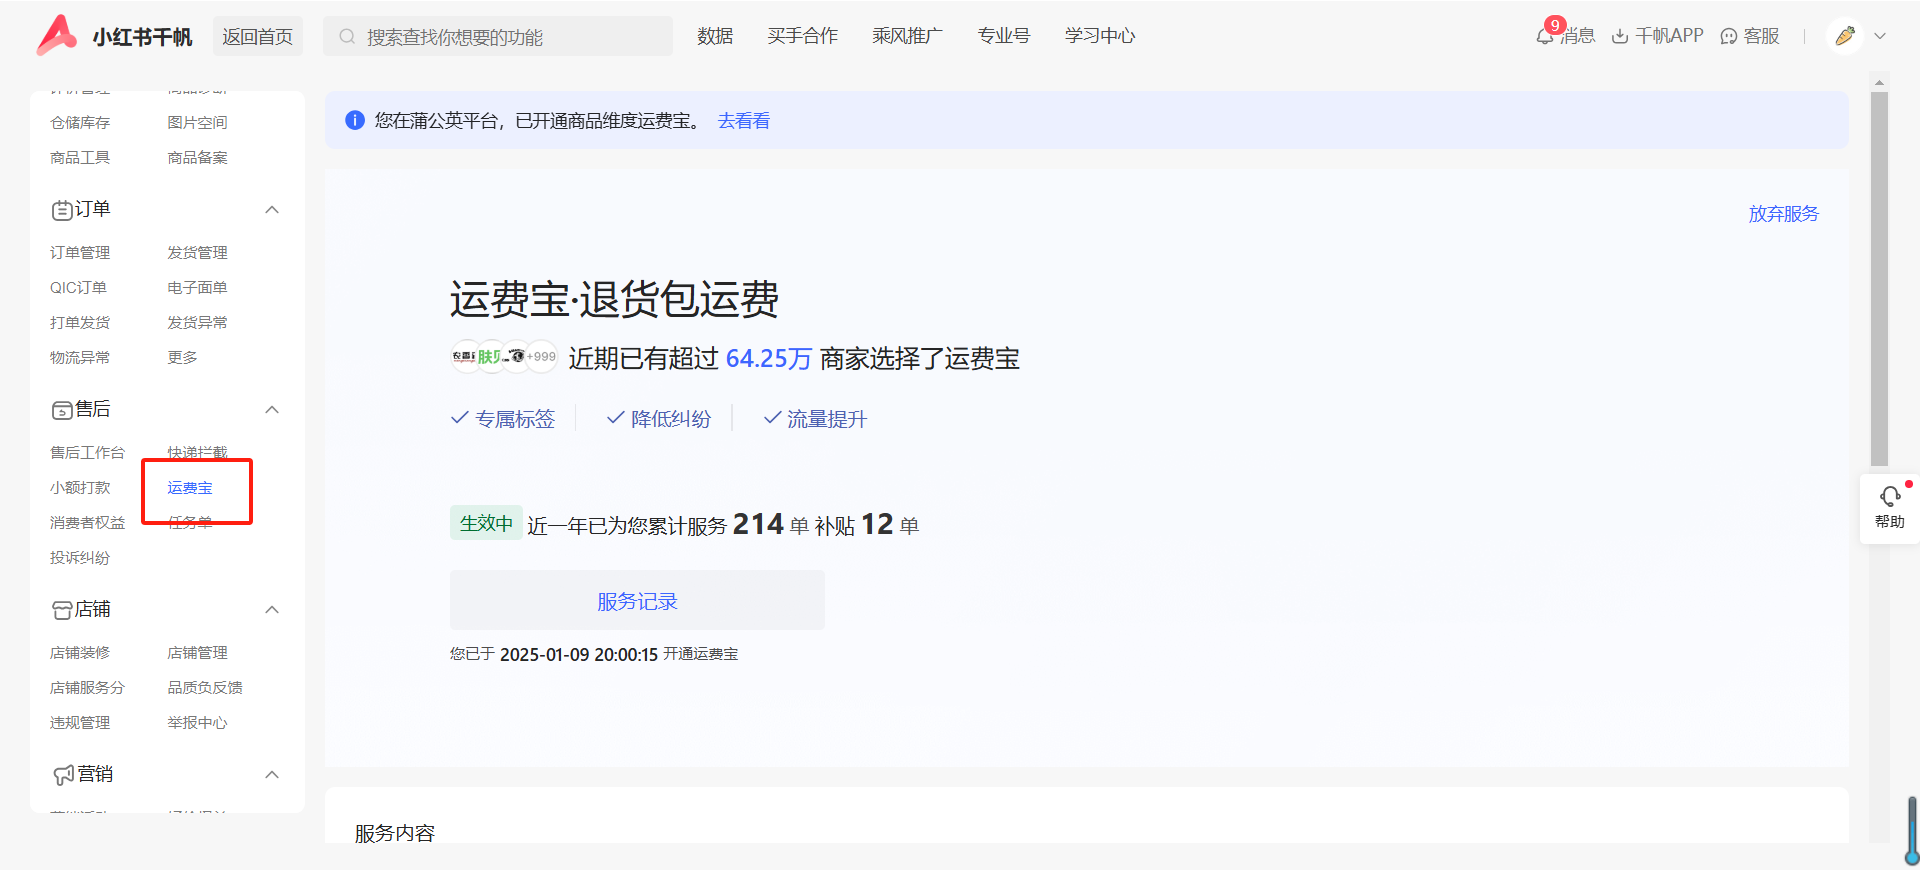
Task: Open the notification bell messages
Action: [x=1546, y=36]
